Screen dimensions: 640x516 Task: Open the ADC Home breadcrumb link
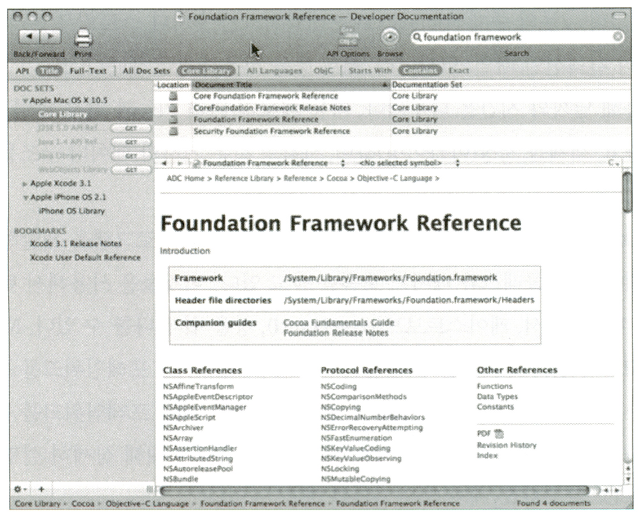click(185, 178)
